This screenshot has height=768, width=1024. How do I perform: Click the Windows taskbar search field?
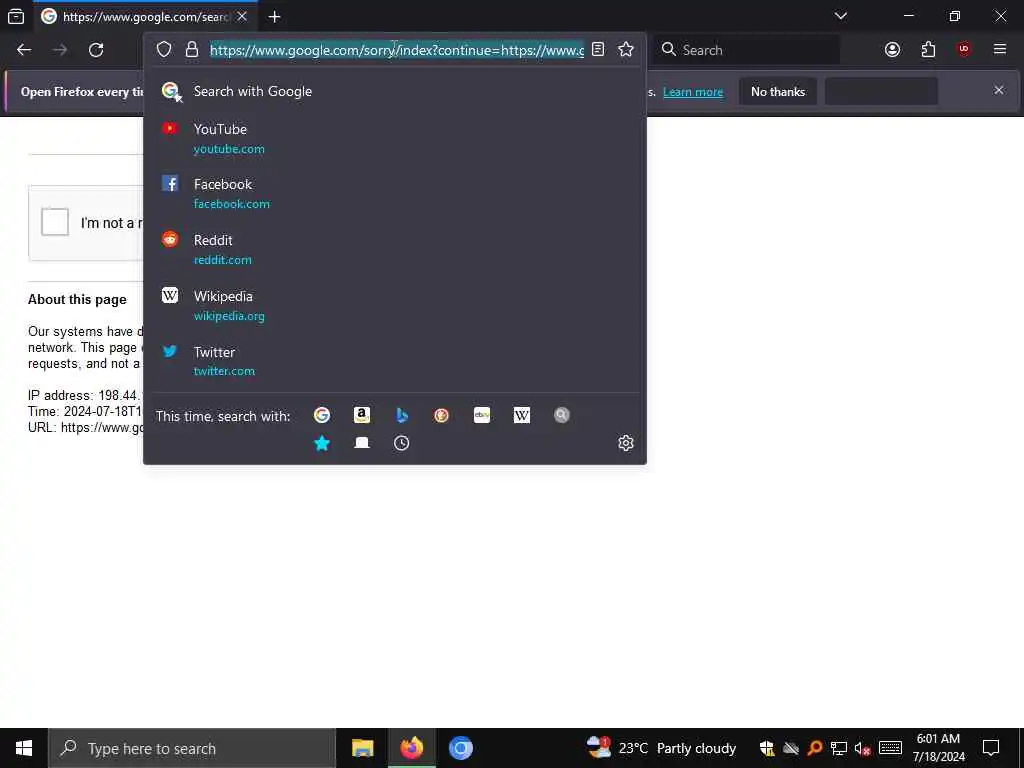(192, 748)
